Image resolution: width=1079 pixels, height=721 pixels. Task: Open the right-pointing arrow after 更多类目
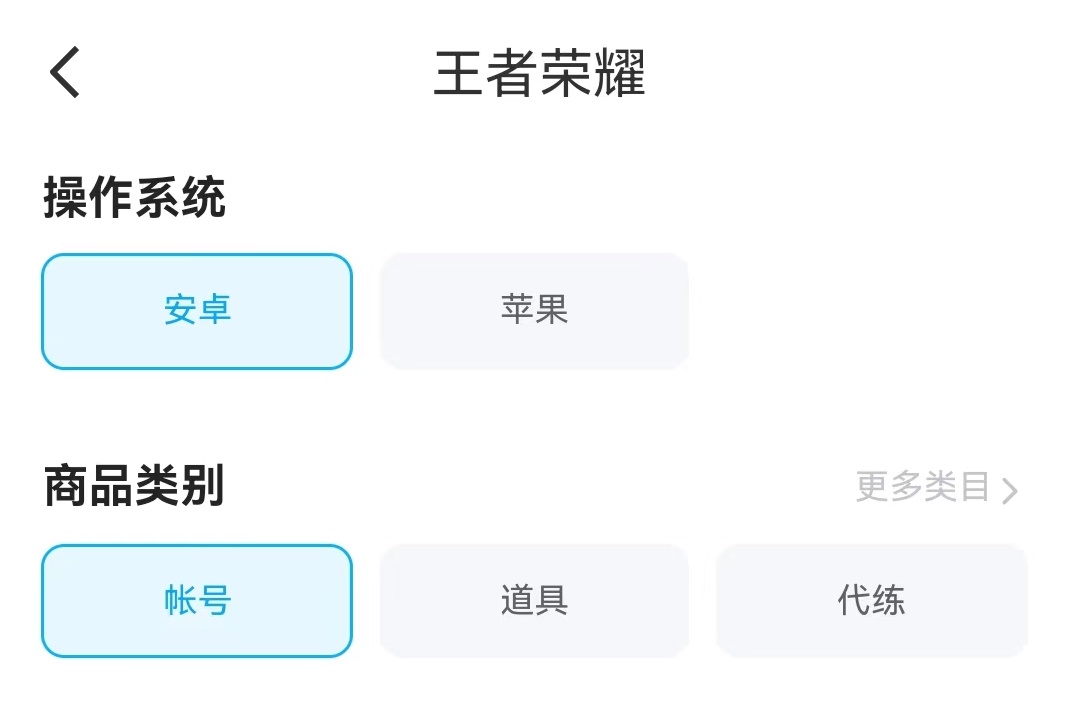pos(1009,491)
